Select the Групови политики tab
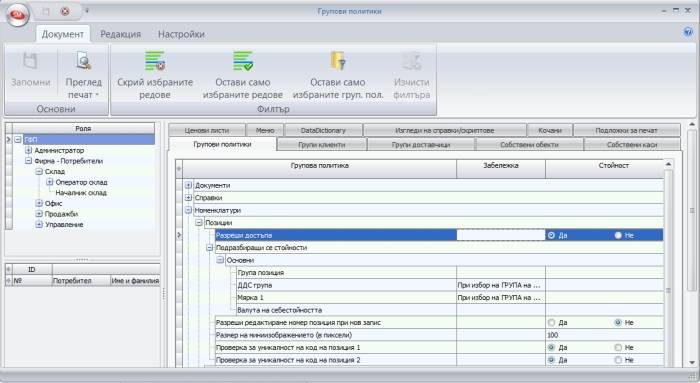700x383 pixels. (222, 144)
